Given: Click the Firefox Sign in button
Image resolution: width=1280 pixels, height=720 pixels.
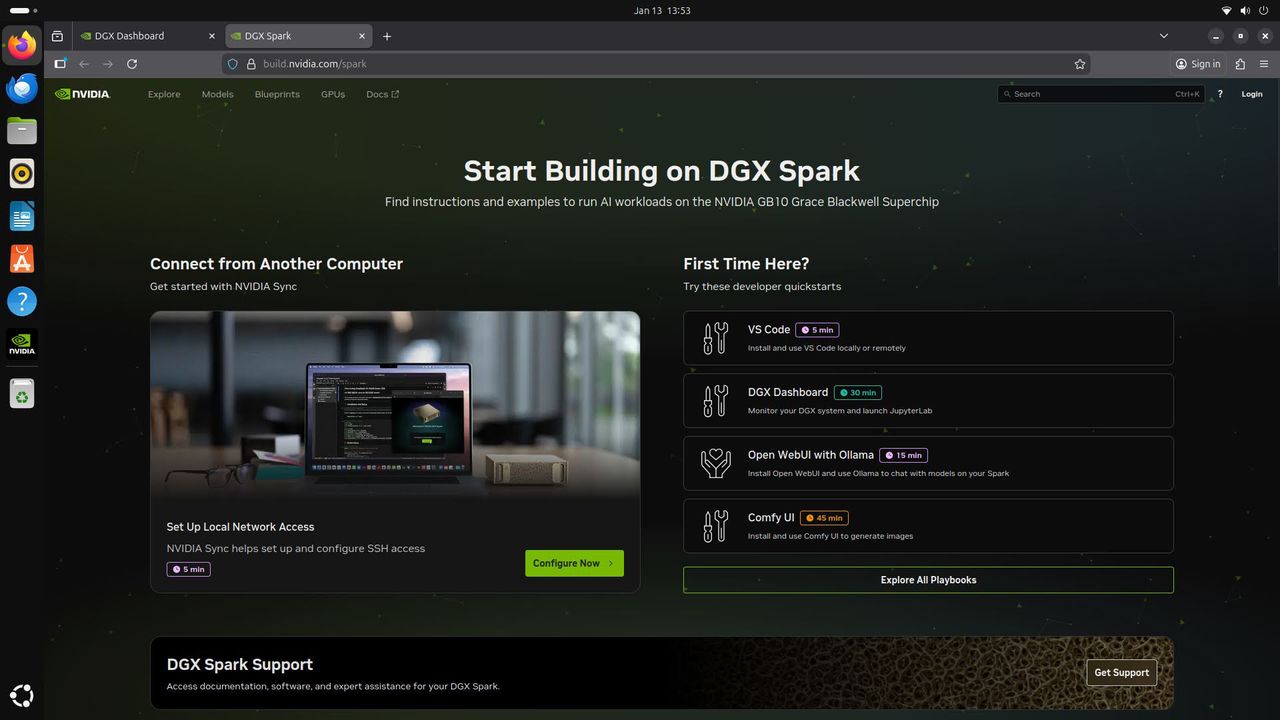Looking at the screenshot, I should tap(1198, 64).
